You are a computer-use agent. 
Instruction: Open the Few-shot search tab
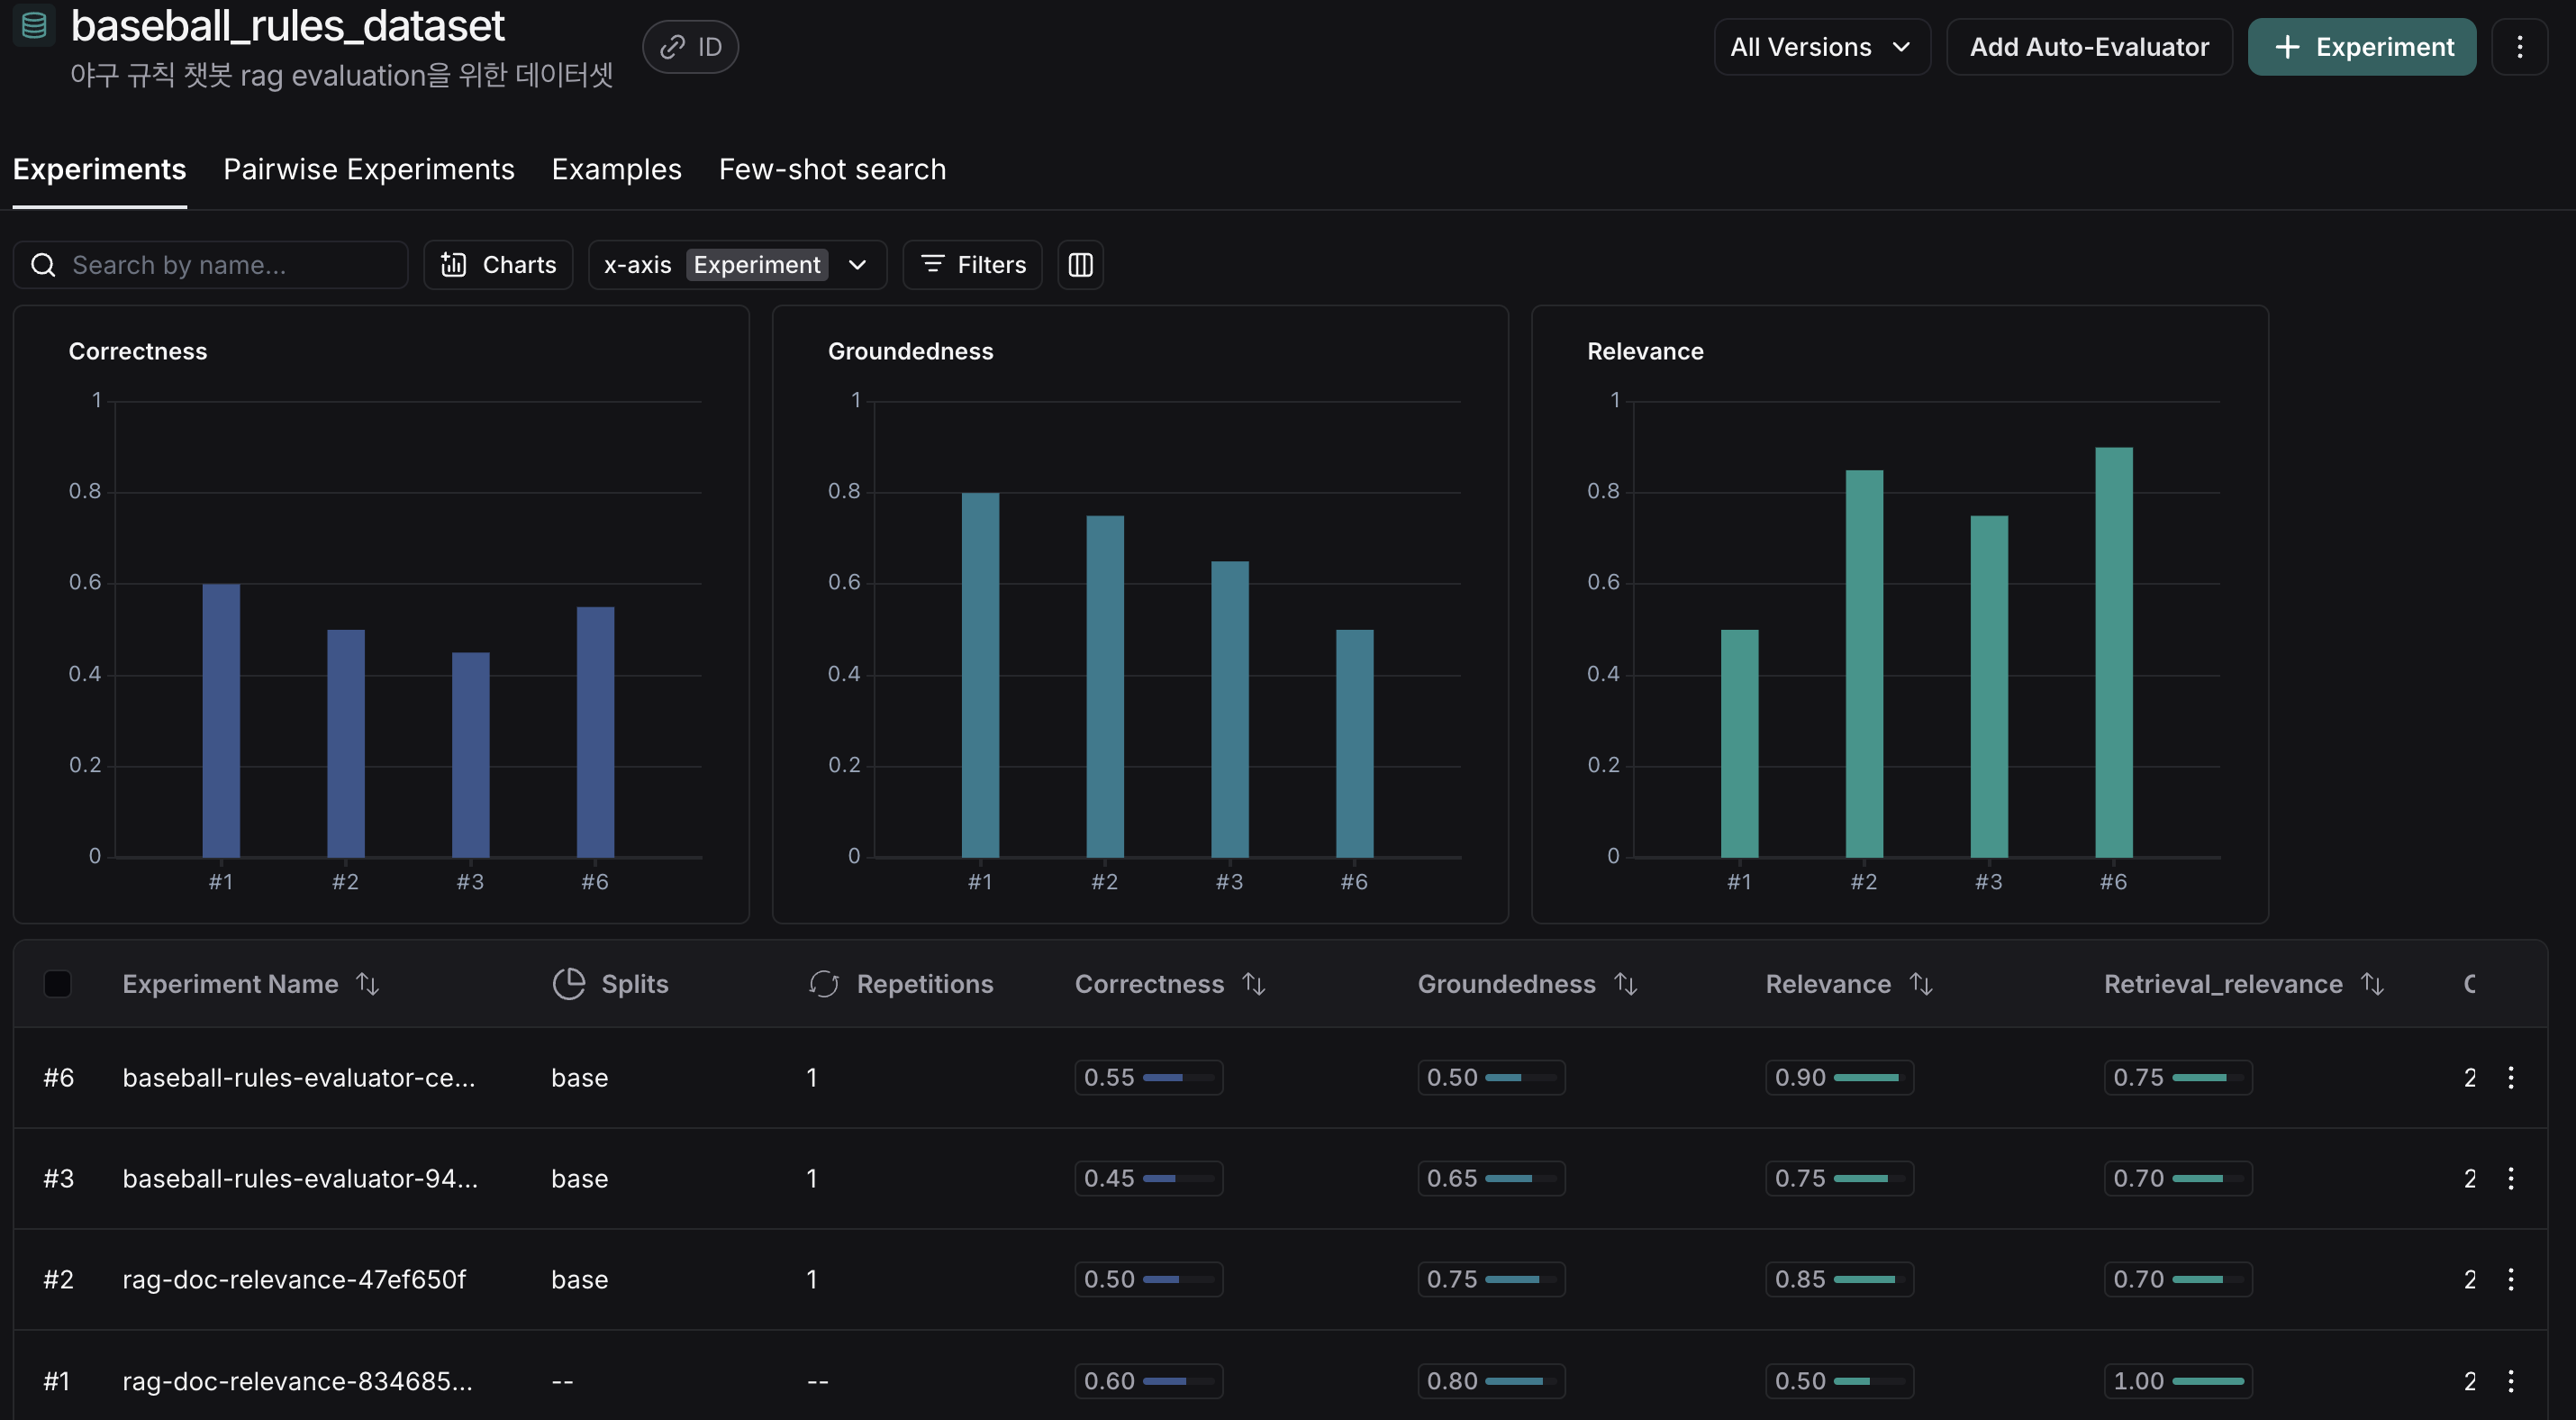click(x=832, y=169)
